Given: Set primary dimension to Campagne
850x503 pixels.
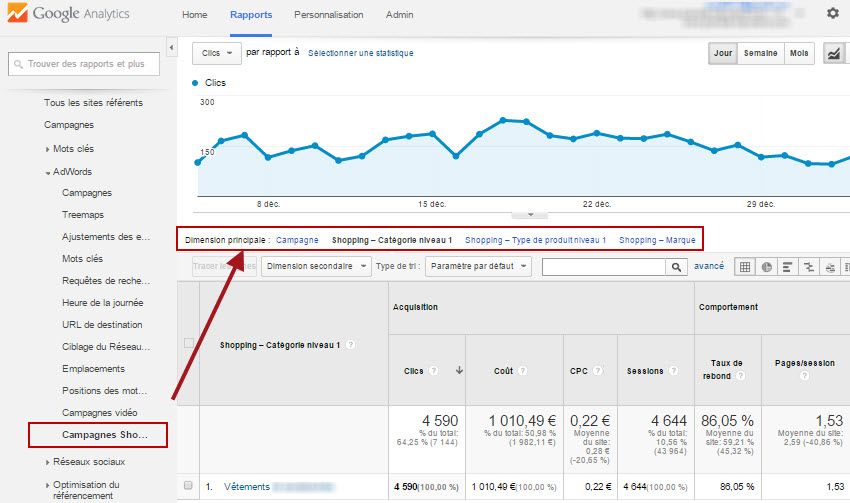Looking at the screenshot, I should tap(297, 240).
